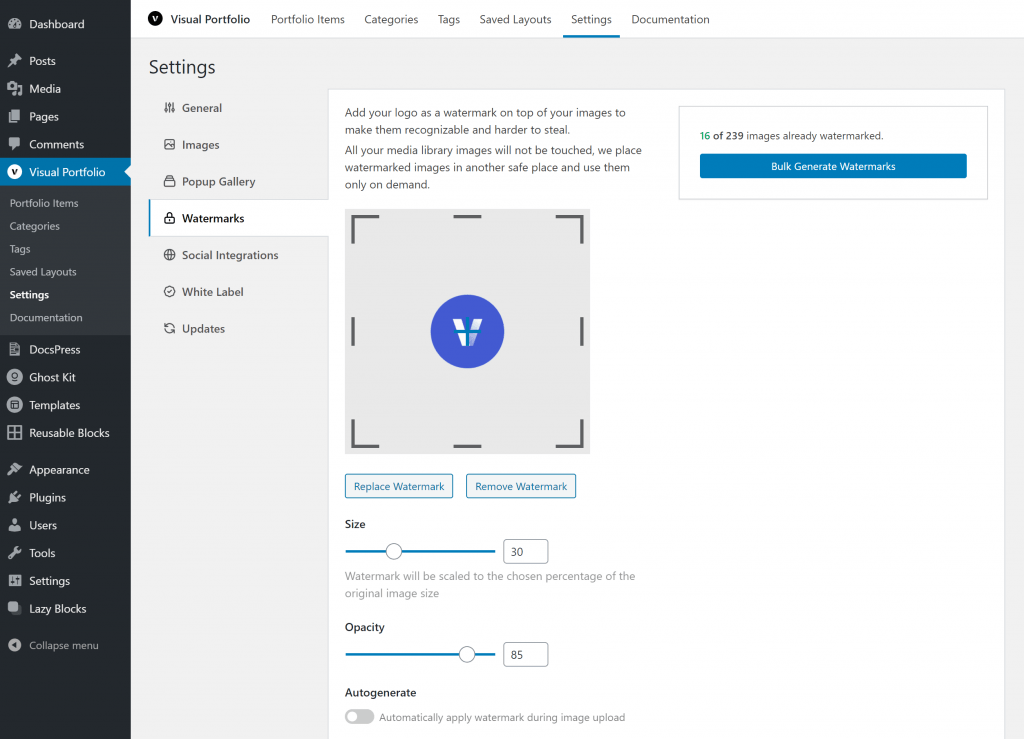Image resolution: width=1024 pixels, height=739 pixels.
Task: Open Tags in sidebar submenu
Action: (x=20, y=249)
